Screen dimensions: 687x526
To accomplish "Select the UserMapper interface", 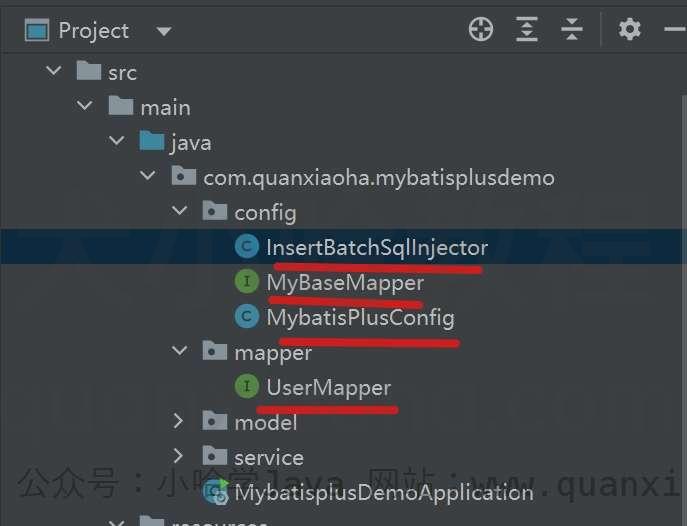I will click(329, 388).
